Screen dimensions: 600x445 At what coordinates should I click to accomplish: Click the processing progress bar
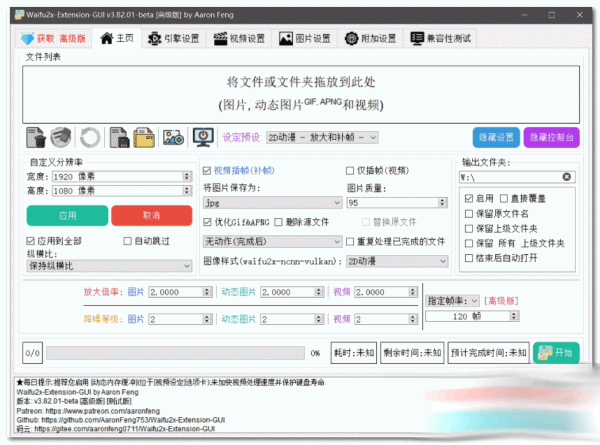click(175, 353)
